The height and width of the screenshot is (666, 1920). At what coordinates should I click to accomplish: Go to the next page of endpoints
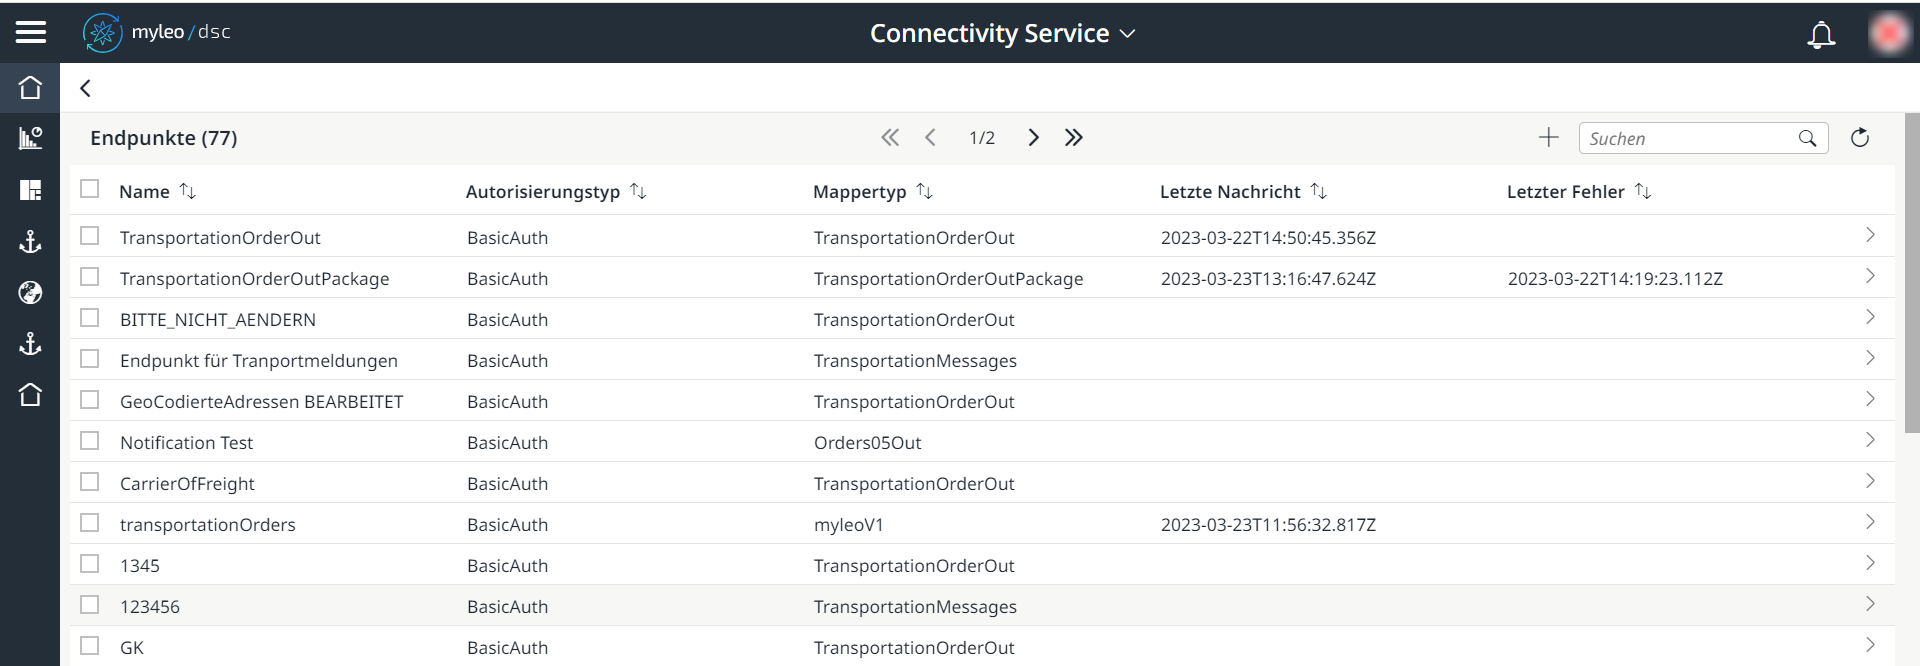point(1034,138)
